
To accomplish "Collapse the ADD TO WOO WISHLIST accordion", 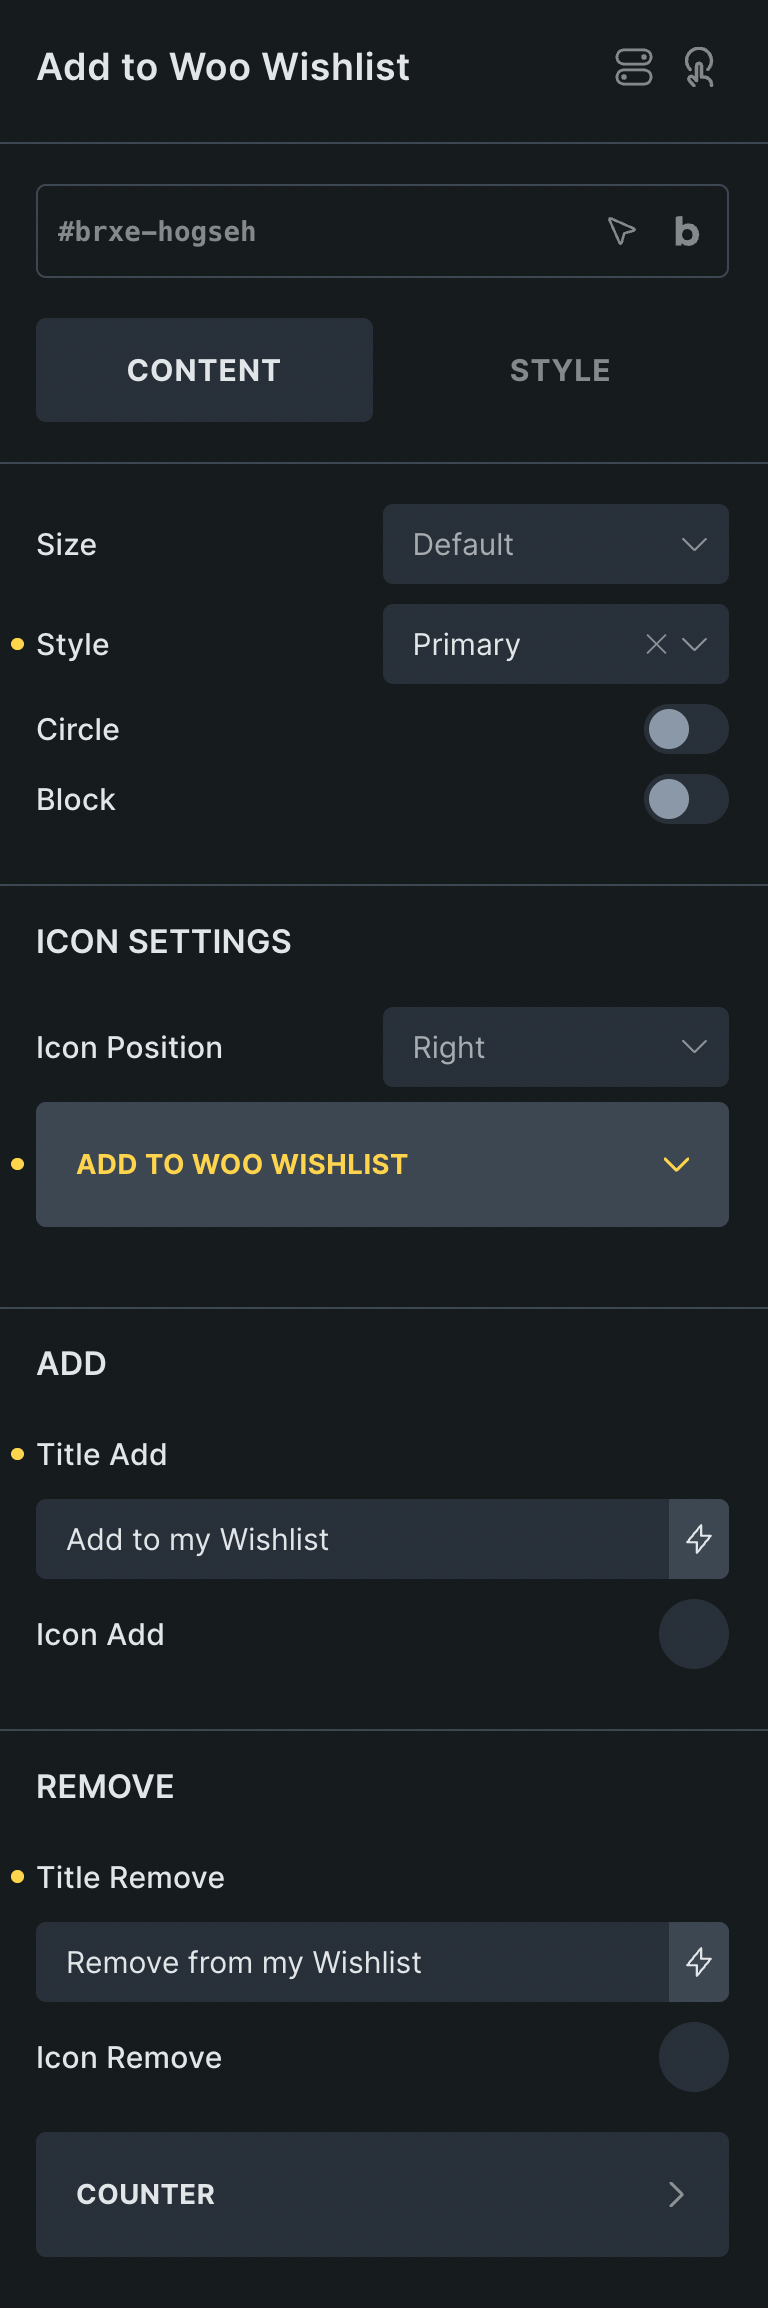I will click(x=675, y=1164).
